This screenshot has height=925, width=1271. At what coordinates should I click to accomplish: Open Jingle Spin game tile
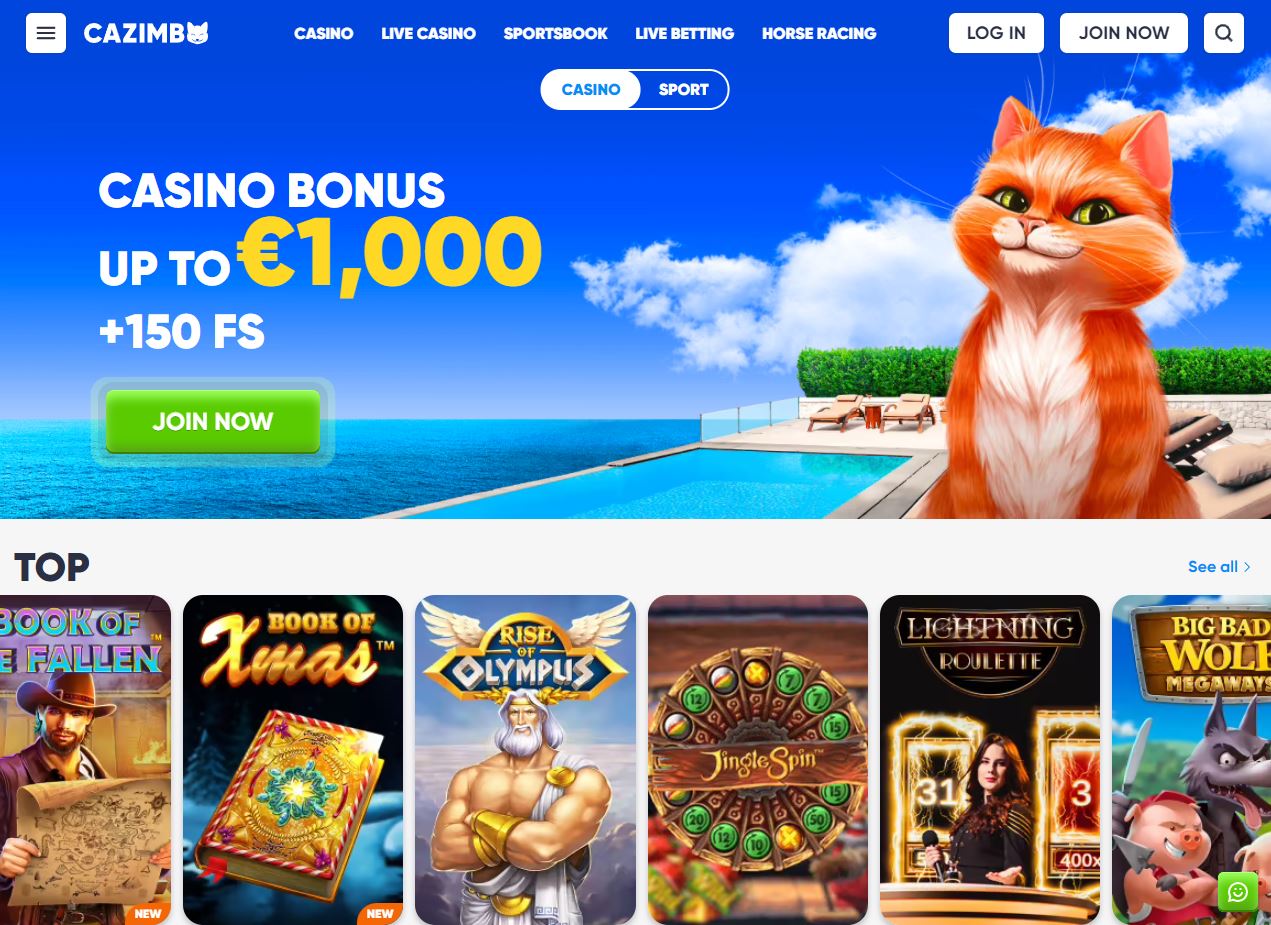[x=758, y=760]
